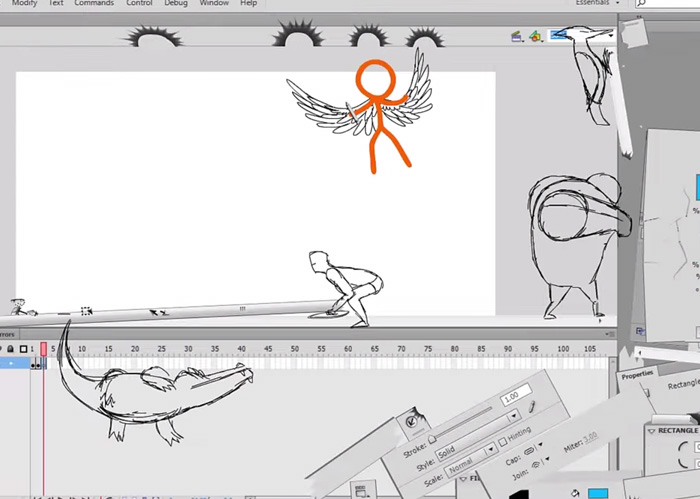Click the Edit Scene clapperboard icon
This screenshot has height=499, width=700.
(x=517, y=37)
